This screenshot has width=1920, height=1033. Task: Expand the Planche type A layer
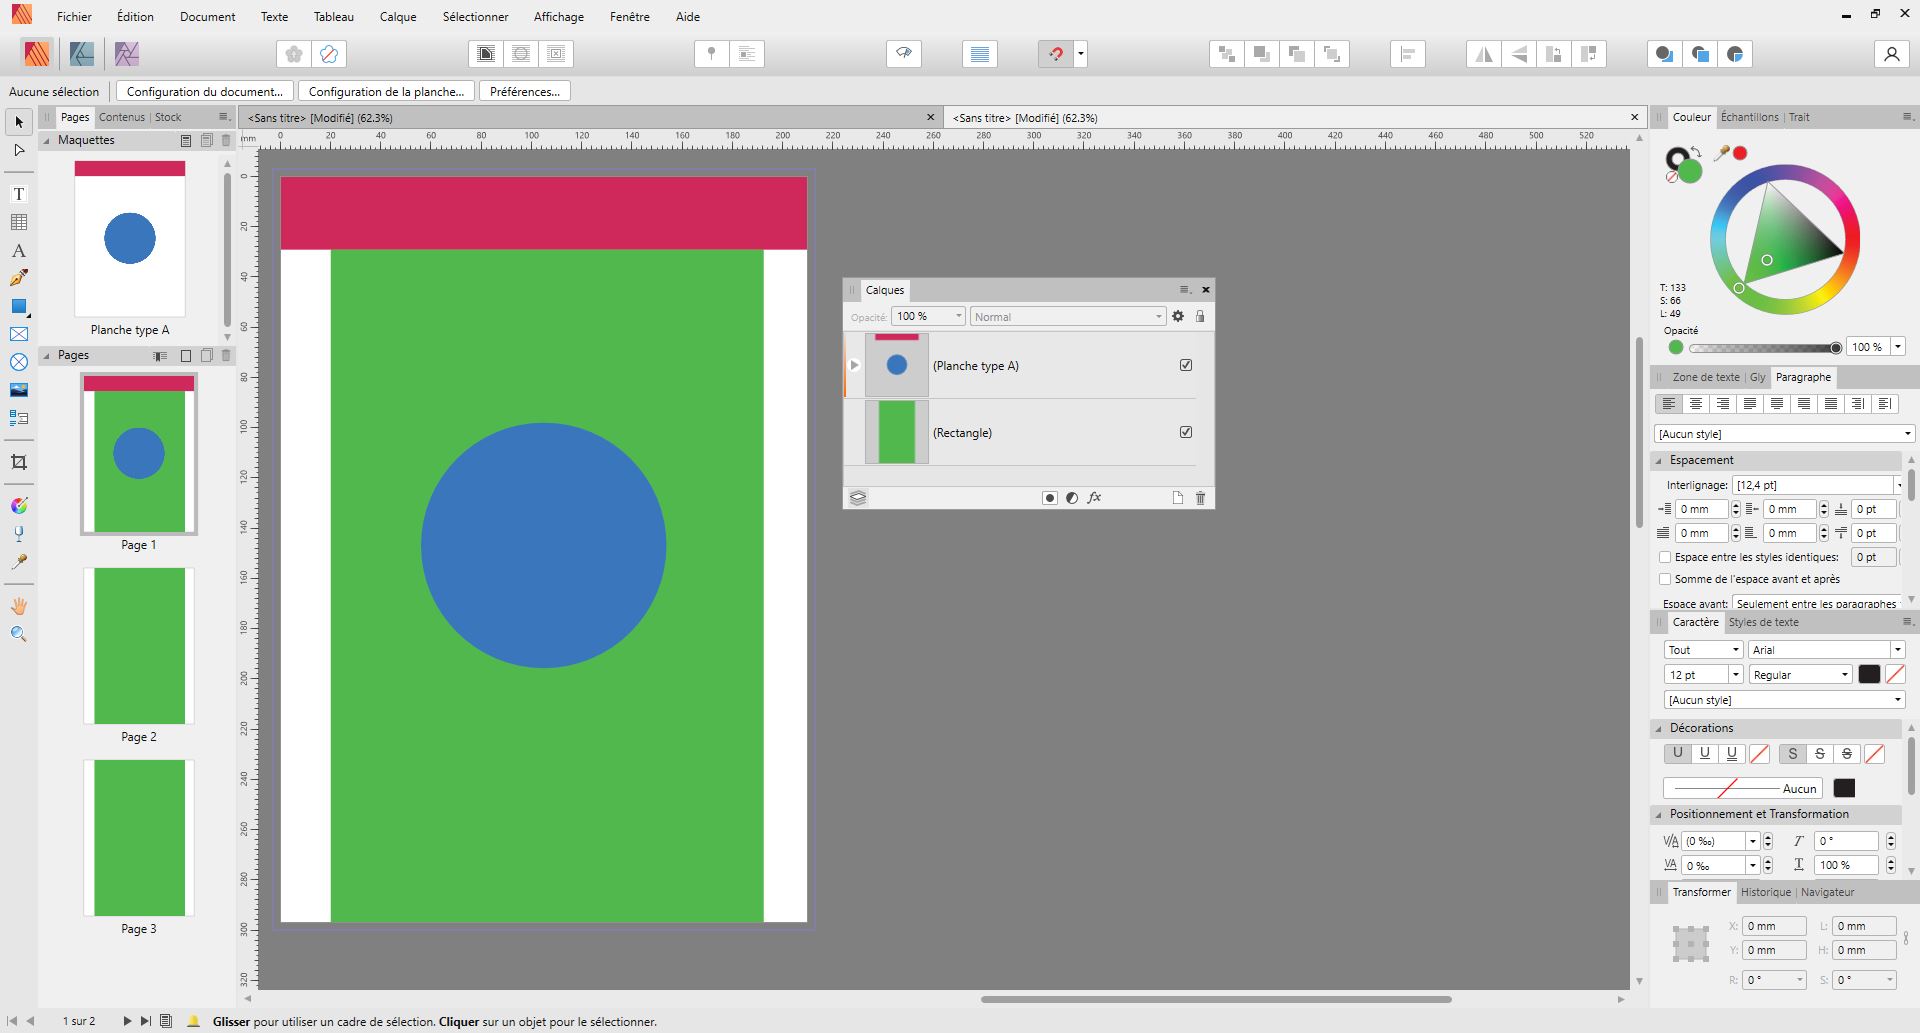tap(854, 365)
